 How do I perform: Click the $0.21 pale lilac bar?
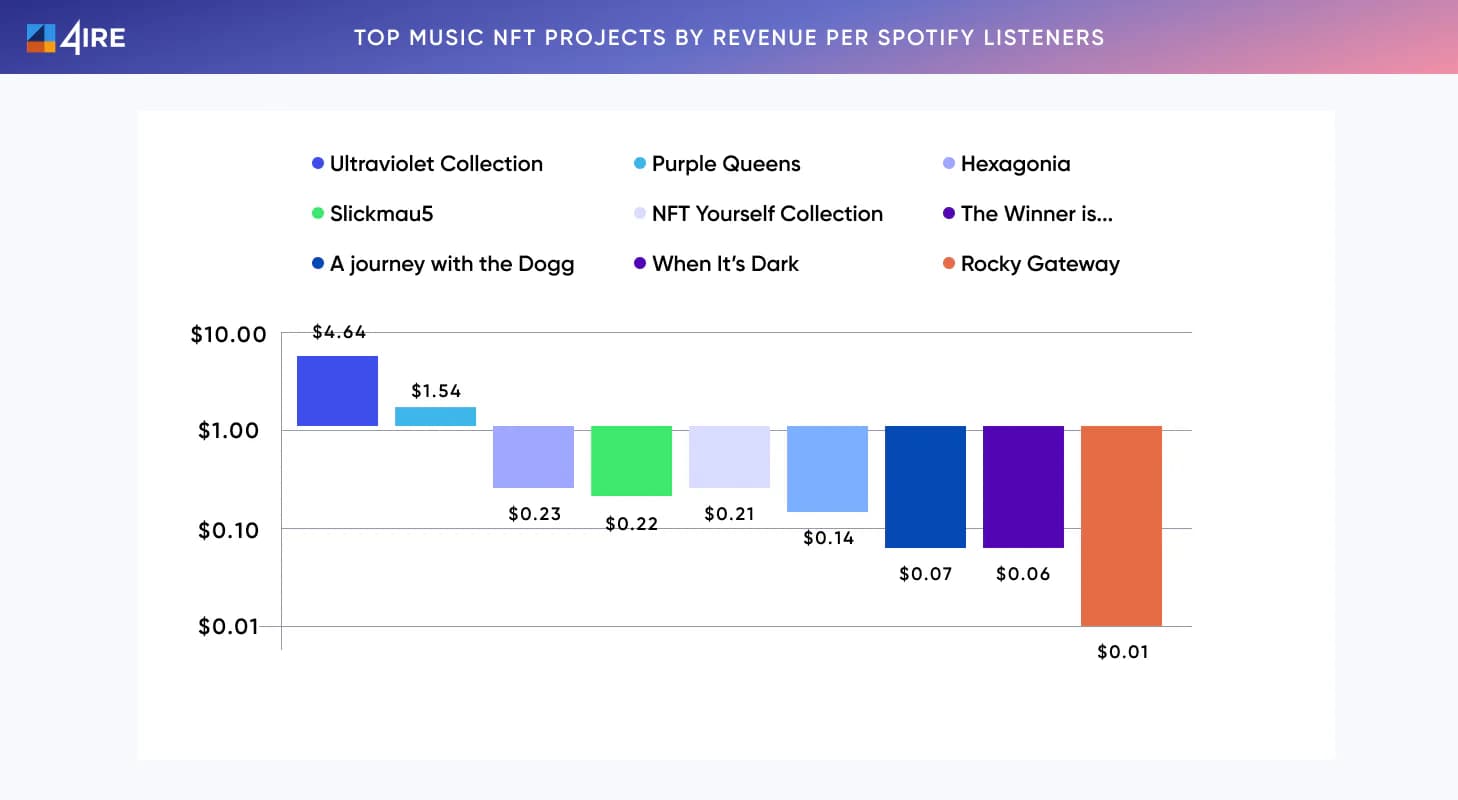(x=729, y=457)
